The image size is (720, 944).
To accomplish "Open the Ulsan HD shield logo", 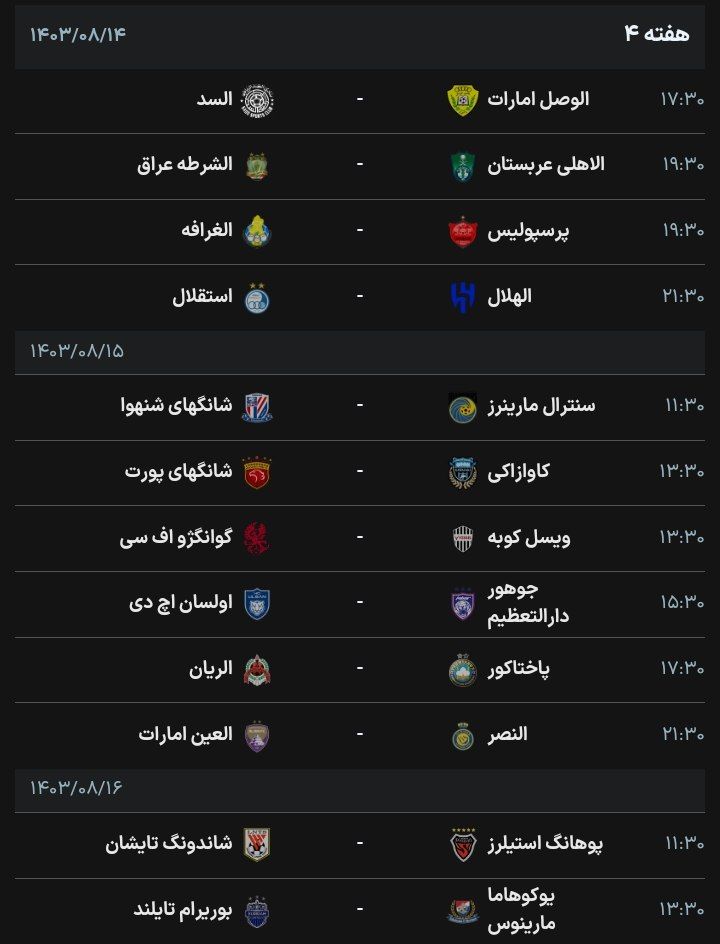I will pos(258,603).
